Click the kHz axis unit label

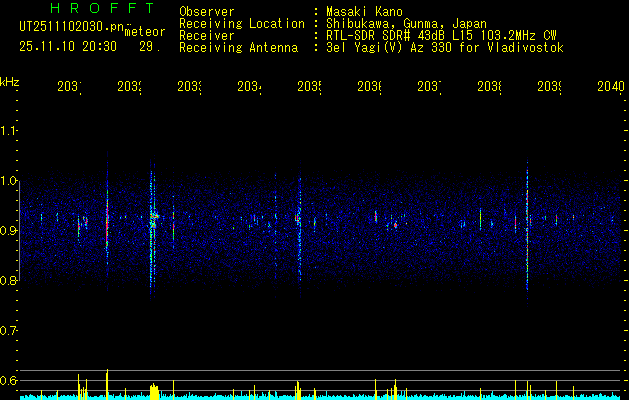pos(10,82)
